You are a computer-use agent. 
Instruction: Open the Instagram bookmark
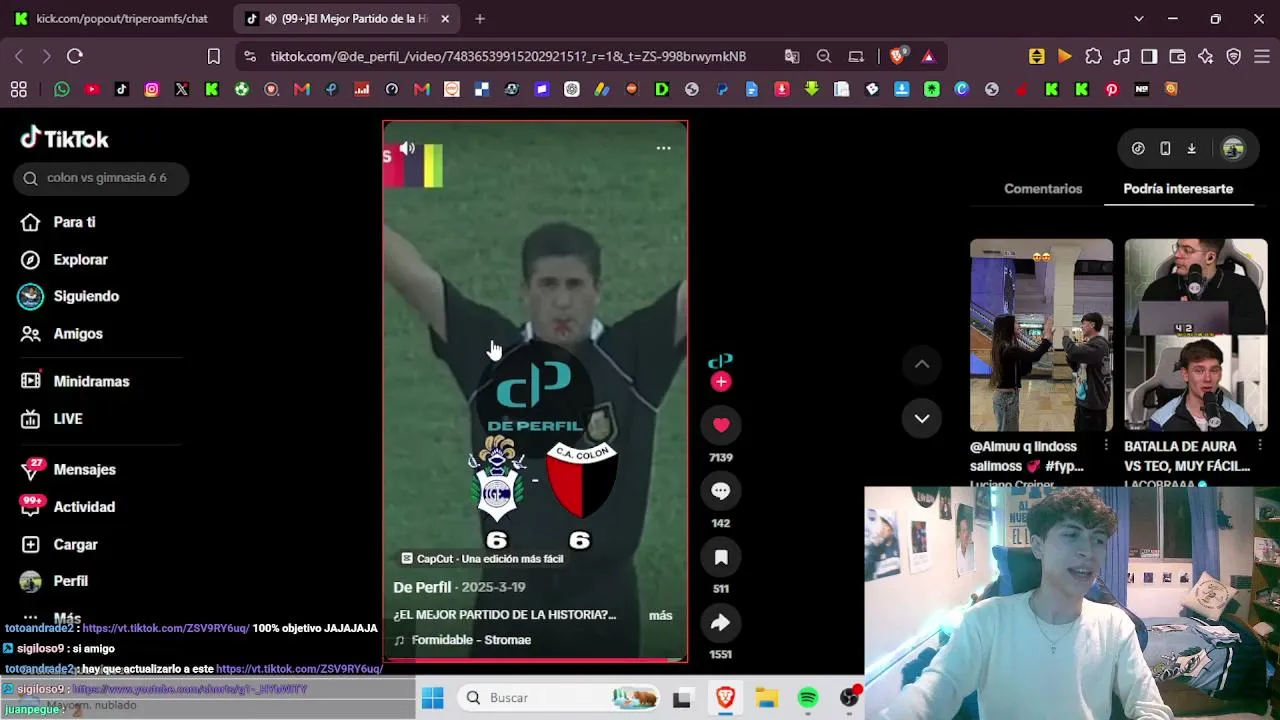coord(152,90)
